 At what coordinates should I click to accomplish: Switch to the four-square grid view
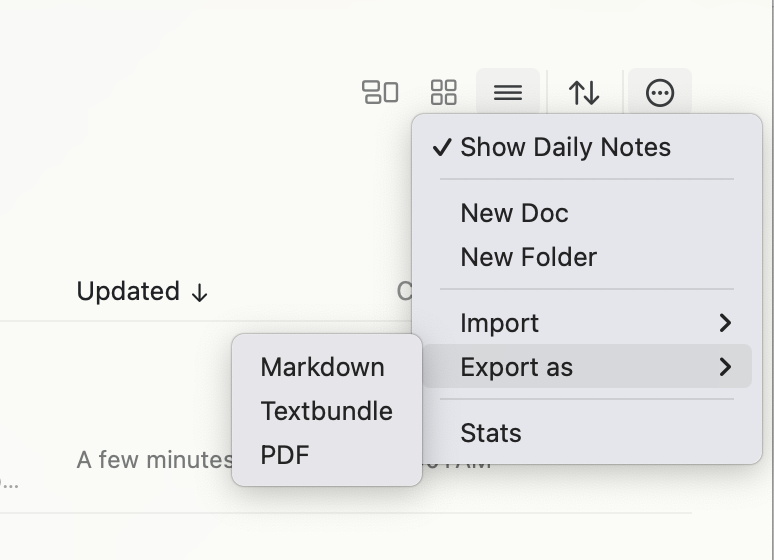click(x=443, y=93)
